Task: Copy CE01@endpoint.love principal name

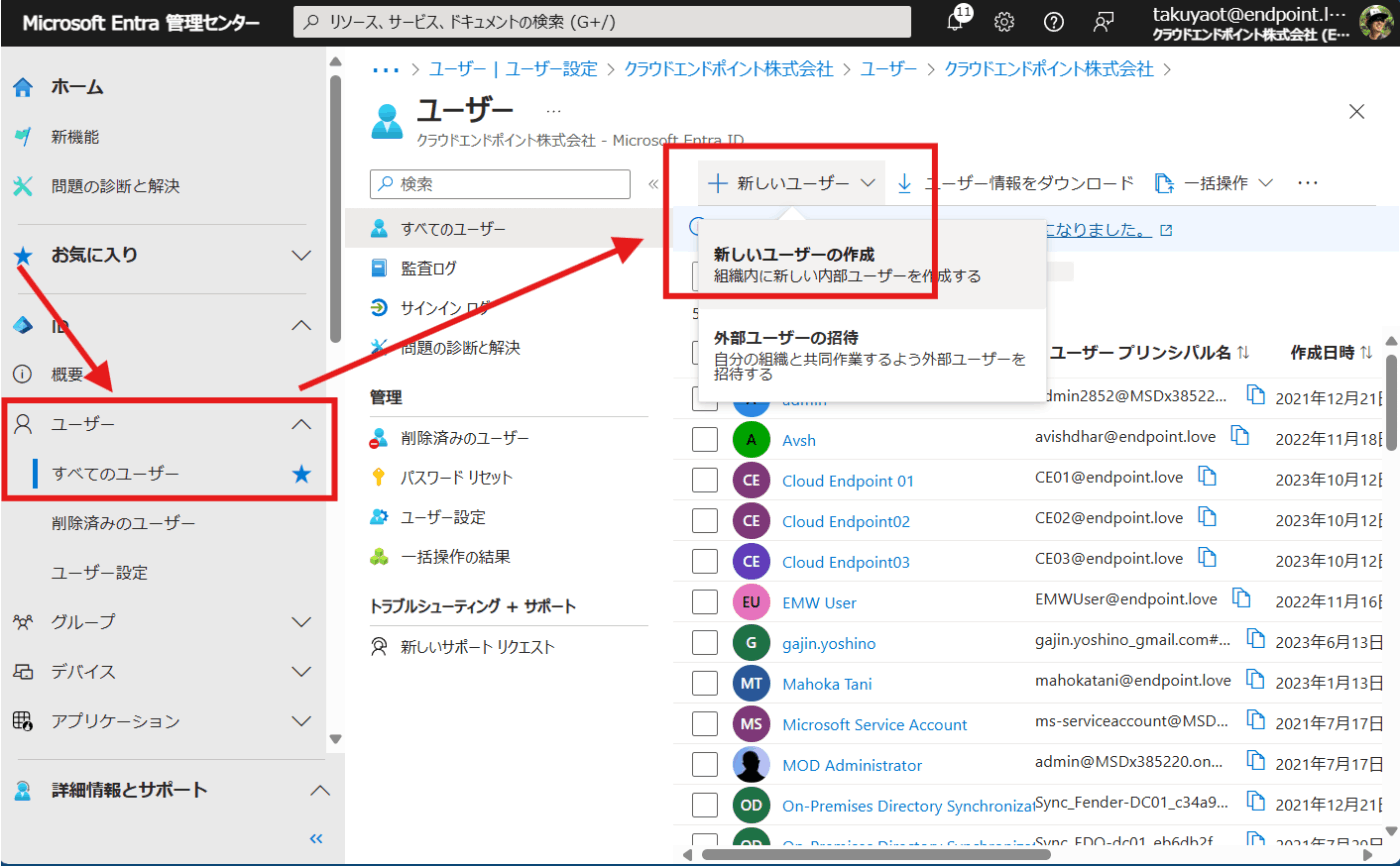Action: [1207, 476]
